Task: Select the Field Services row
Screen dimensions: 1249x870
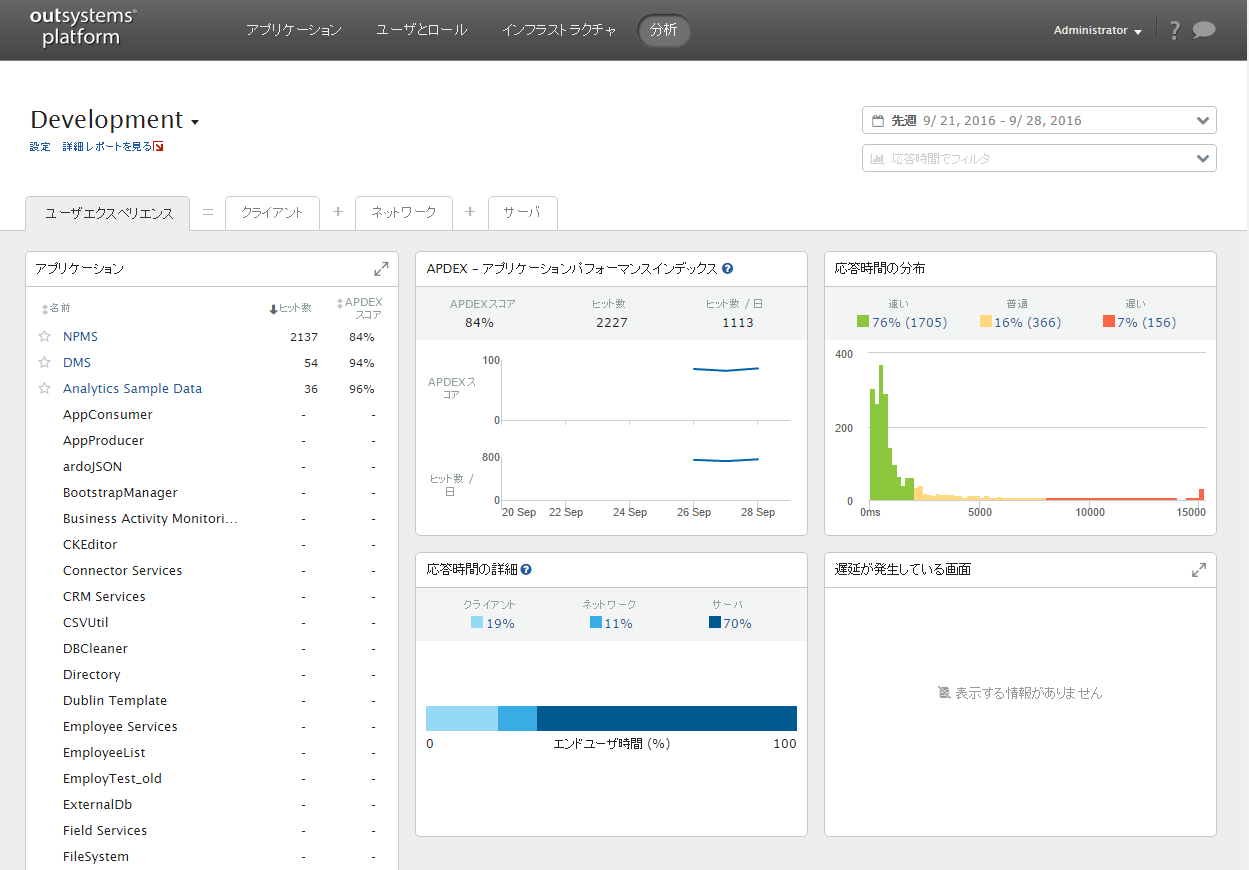Action: (212, 831)
